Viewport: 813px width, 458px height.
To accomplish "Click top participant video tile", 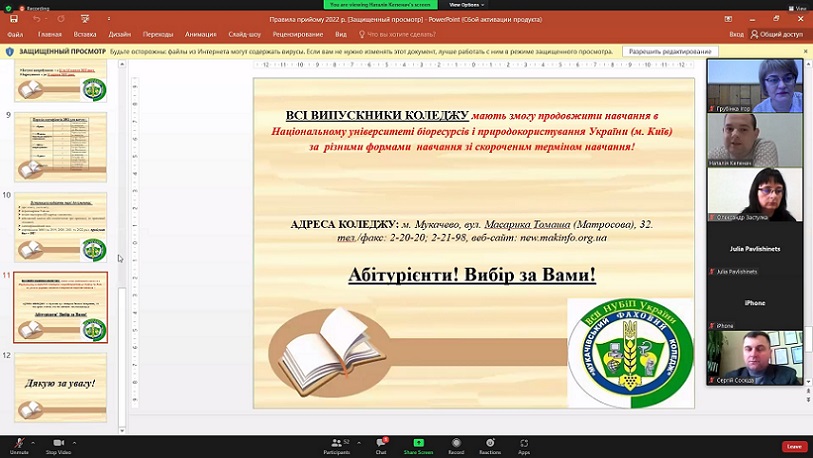I will (x=755, y=86).
